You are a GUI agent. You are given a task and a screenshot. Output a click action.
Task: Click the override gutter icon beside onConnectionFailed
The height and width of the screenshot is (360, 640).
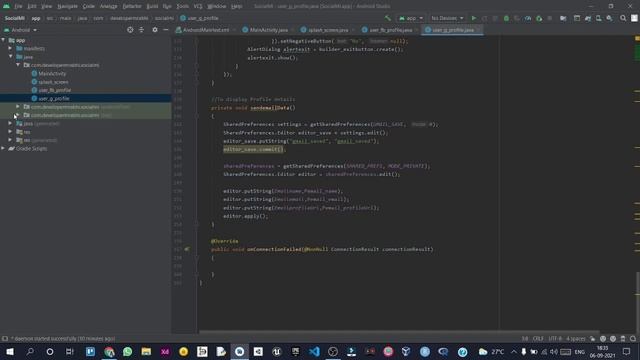[x=187, y=249]
